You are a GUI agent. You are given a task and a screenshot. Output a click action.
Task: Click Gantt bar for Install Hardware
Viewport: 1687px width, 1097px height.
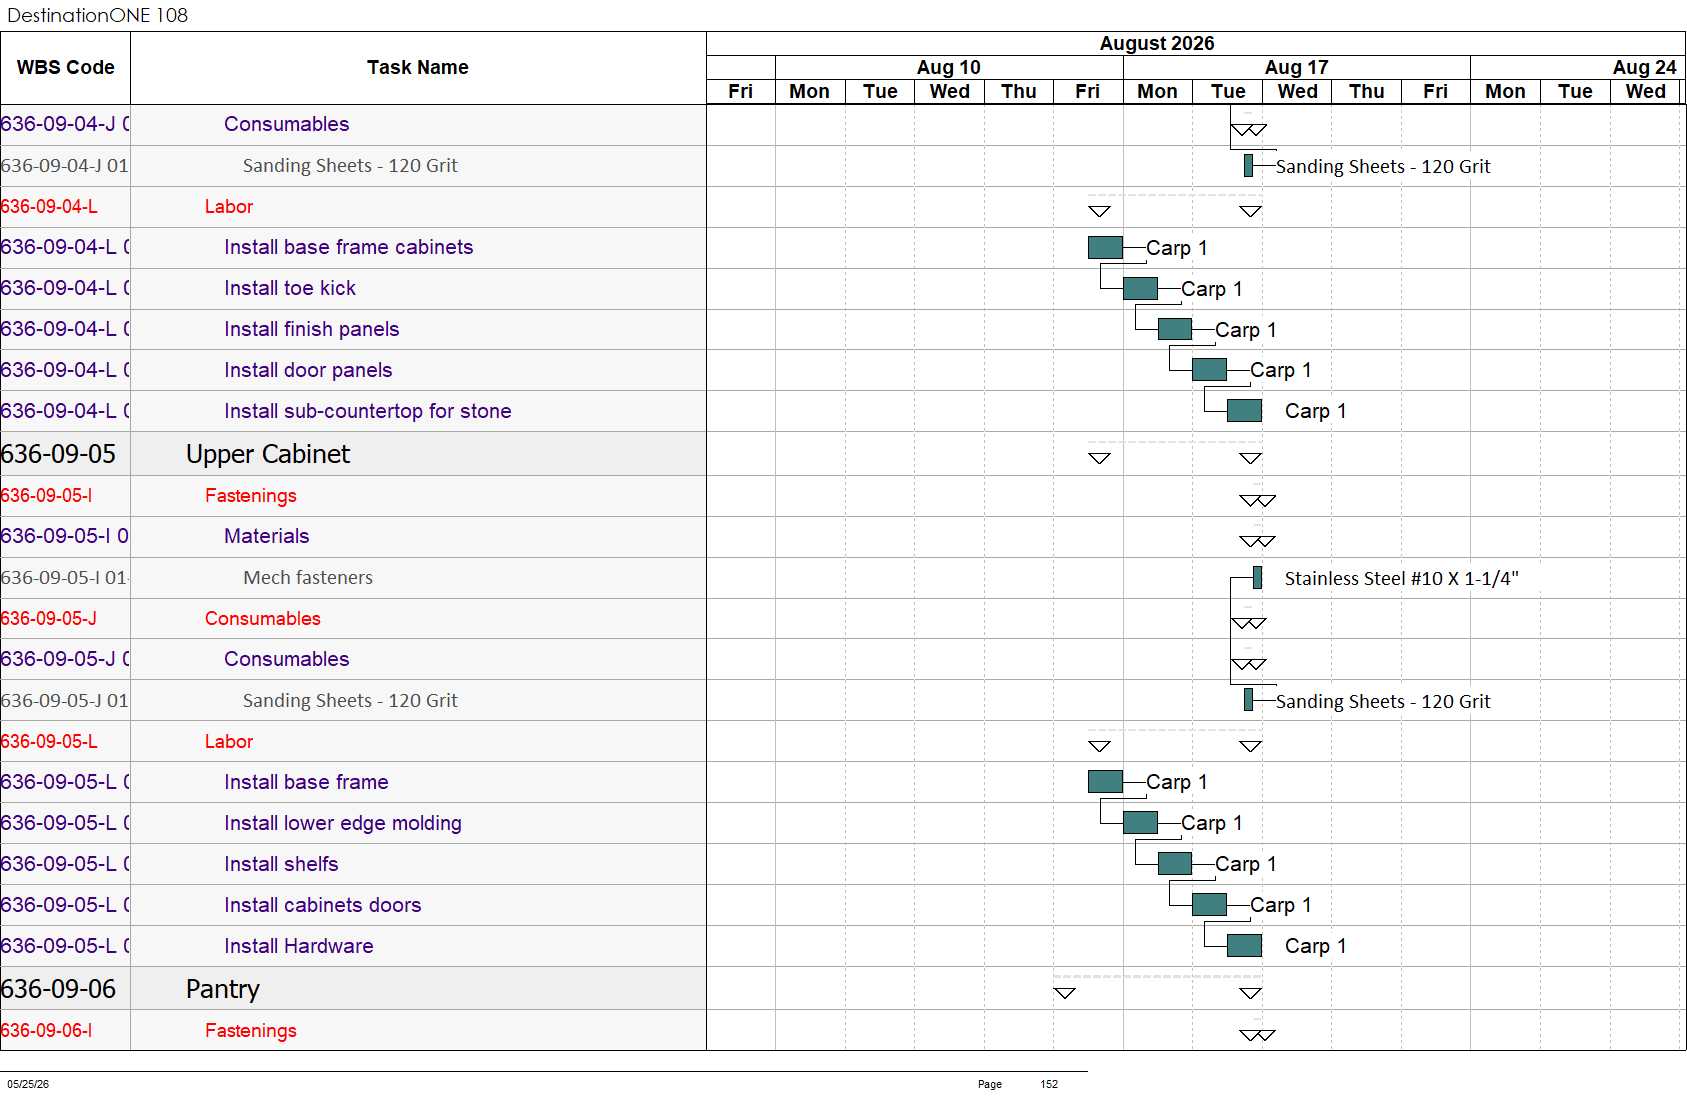click(x=1244, y=945)
